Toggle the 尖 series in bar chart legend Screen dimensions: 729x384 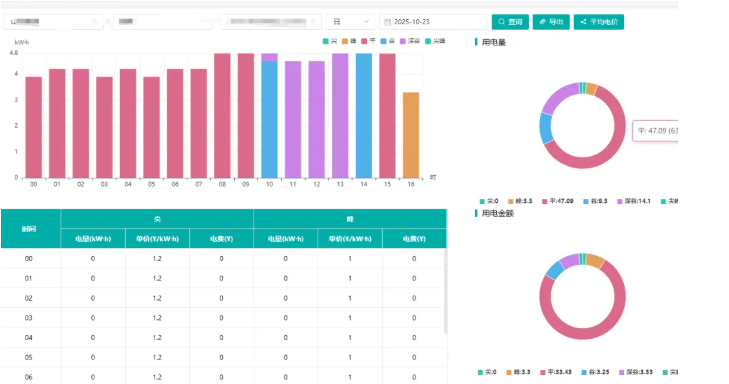point(330,41)
